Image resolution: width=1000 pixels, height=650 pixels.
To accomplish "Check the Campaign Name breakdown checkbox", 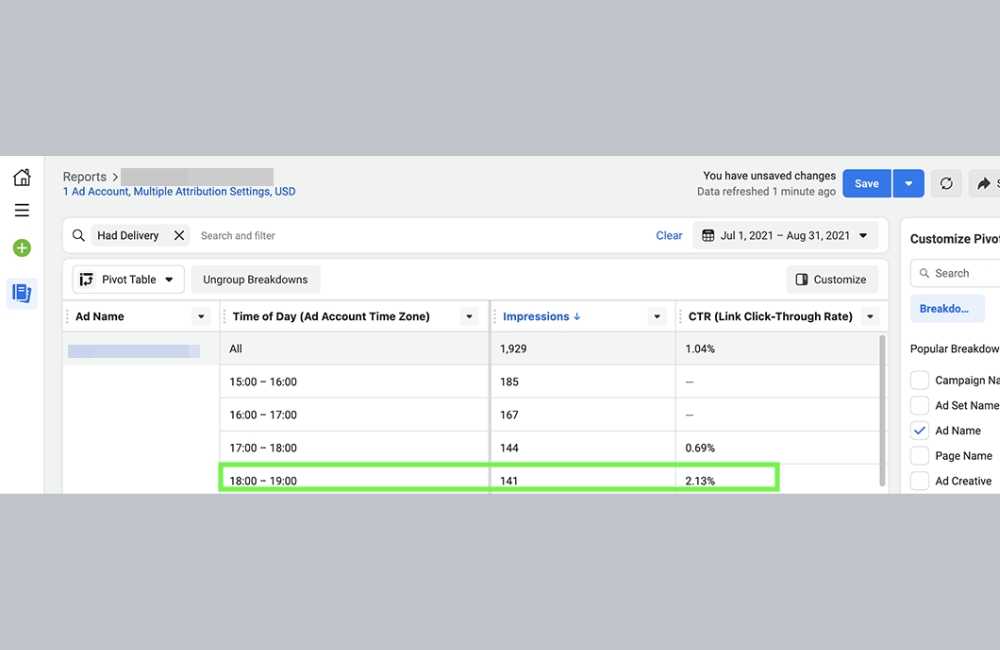I will pos(919,380).
